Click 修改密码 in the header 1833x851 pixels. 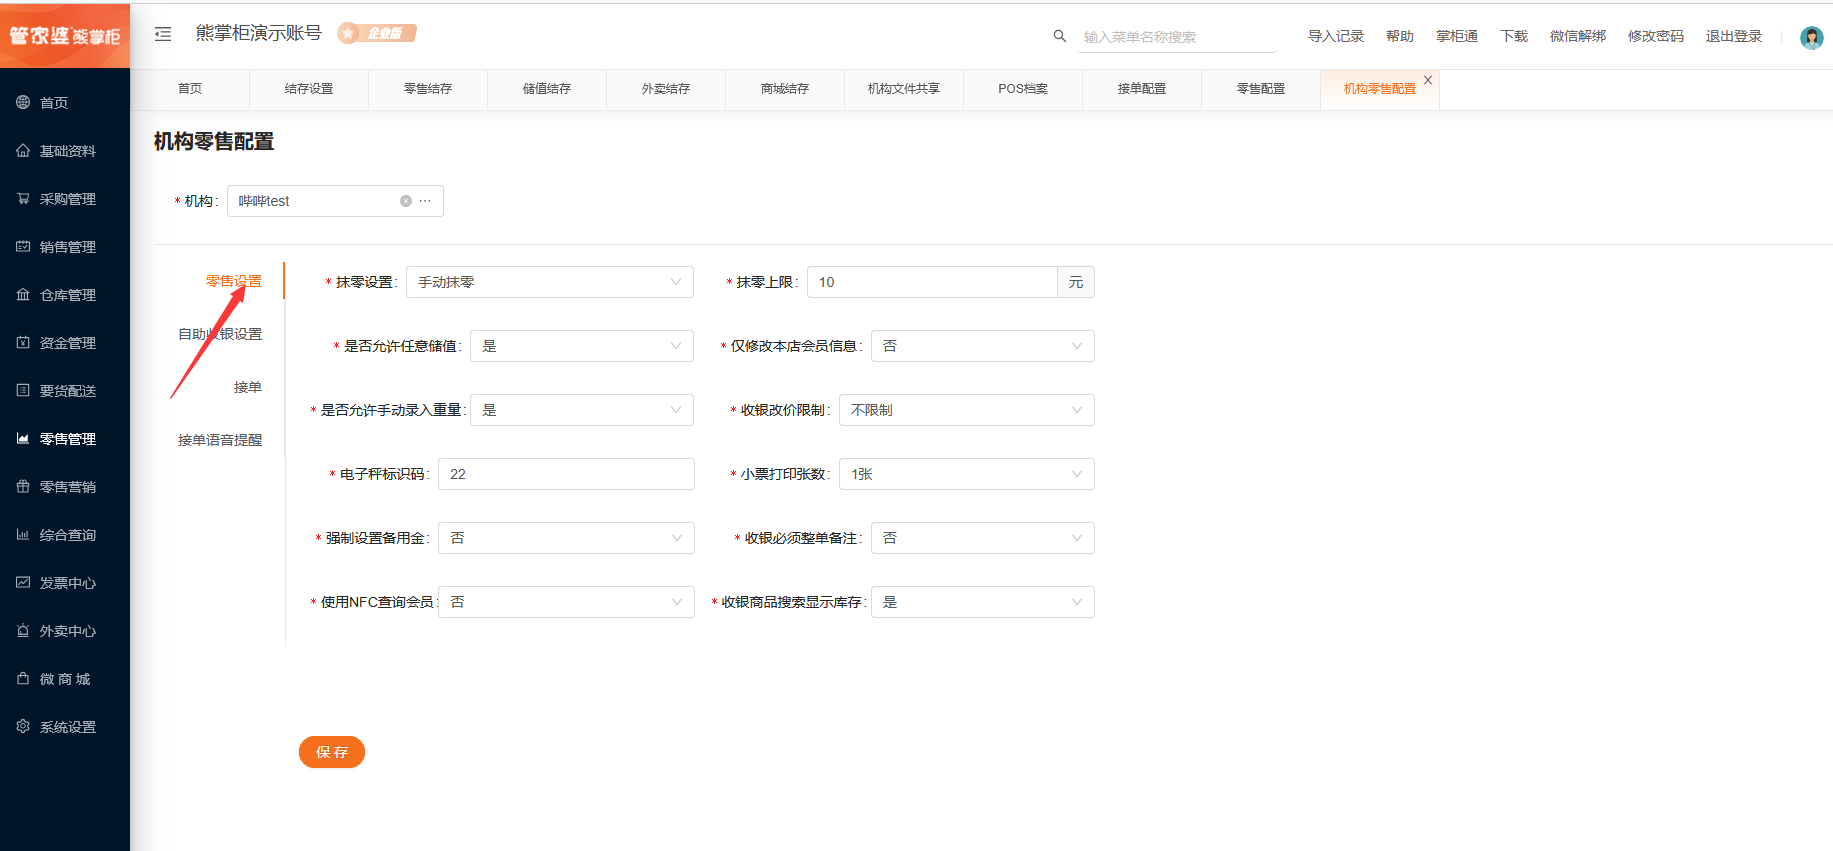tap(1656, 36)
